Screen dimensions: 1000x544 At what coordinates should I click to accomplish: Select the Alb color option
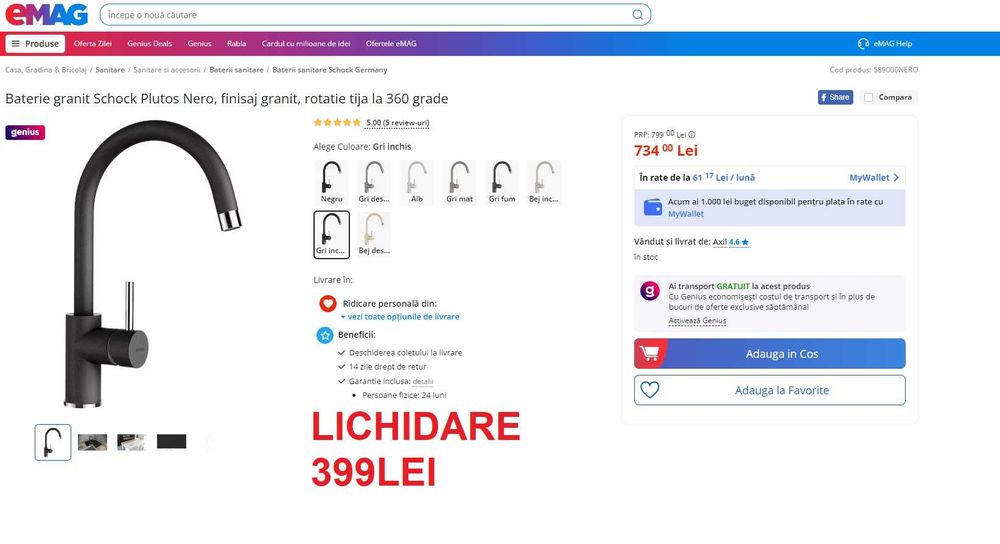tap(417, 182)
